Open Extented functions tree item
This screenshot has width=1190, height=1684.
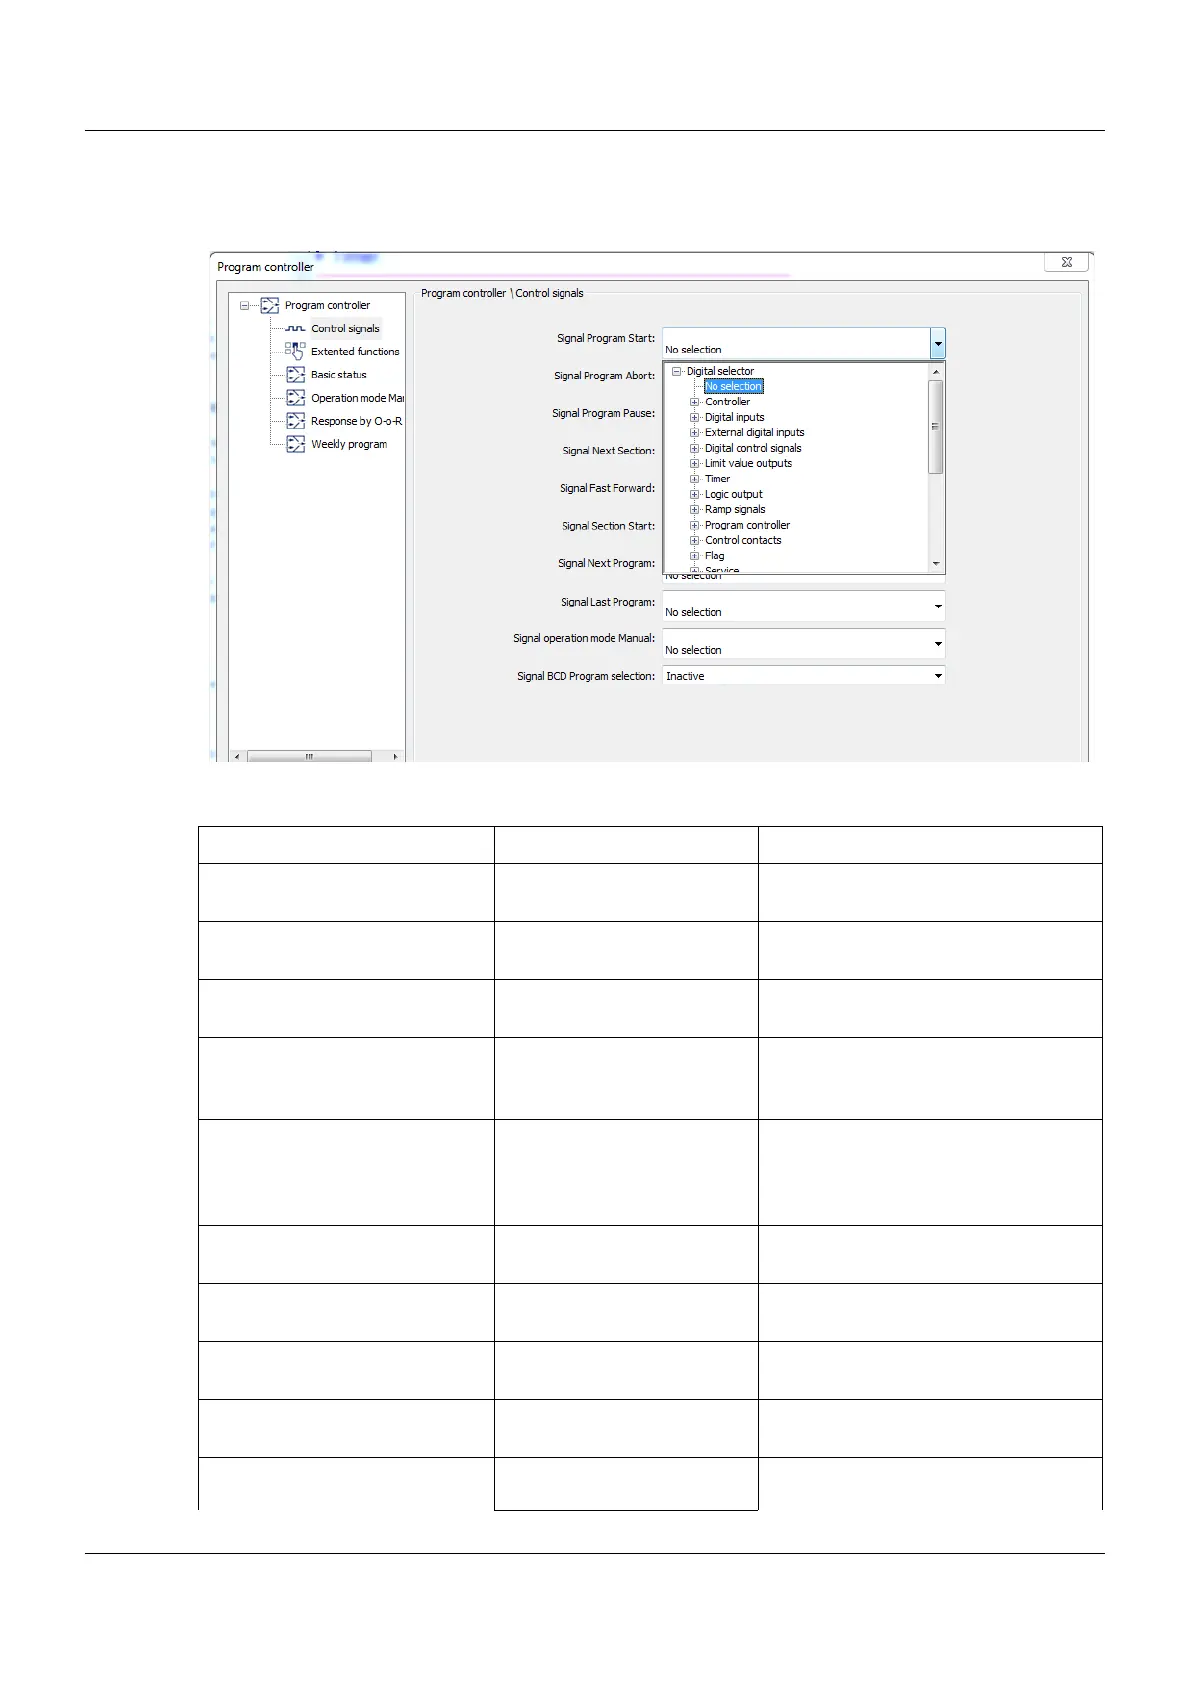355,352
